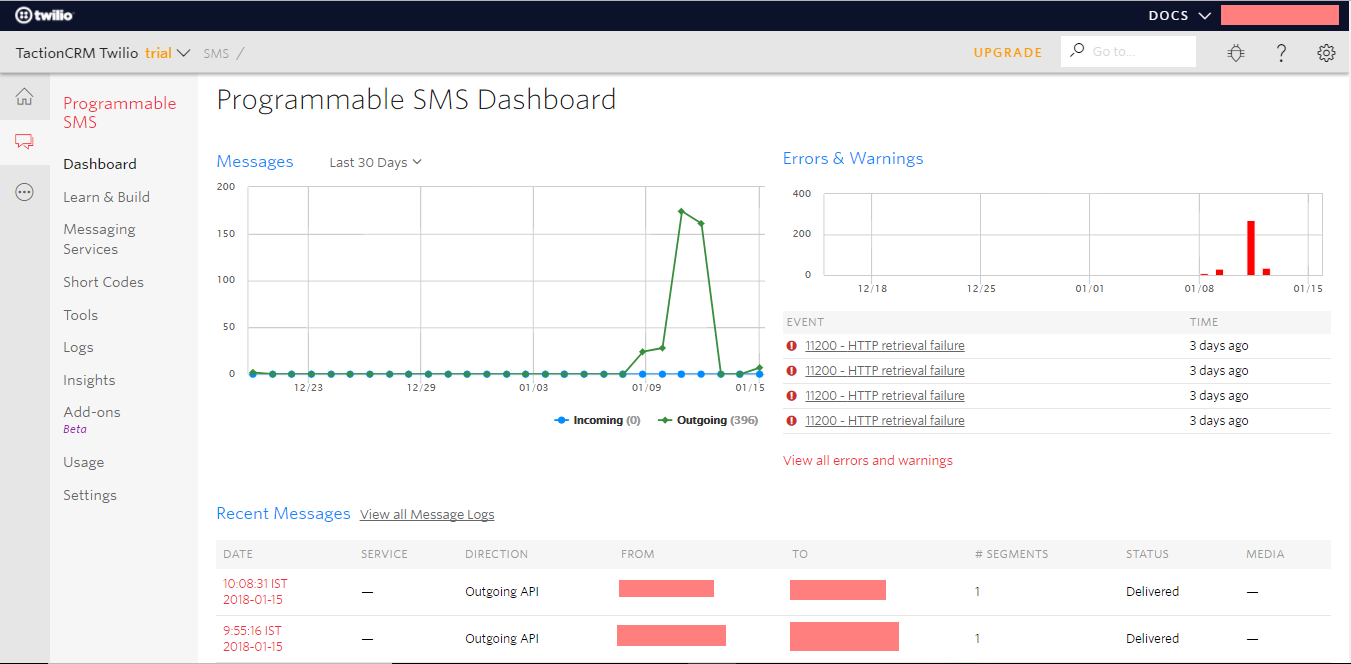Open Add-ons Beta
Screen dimensions: 1351x664
91,419
